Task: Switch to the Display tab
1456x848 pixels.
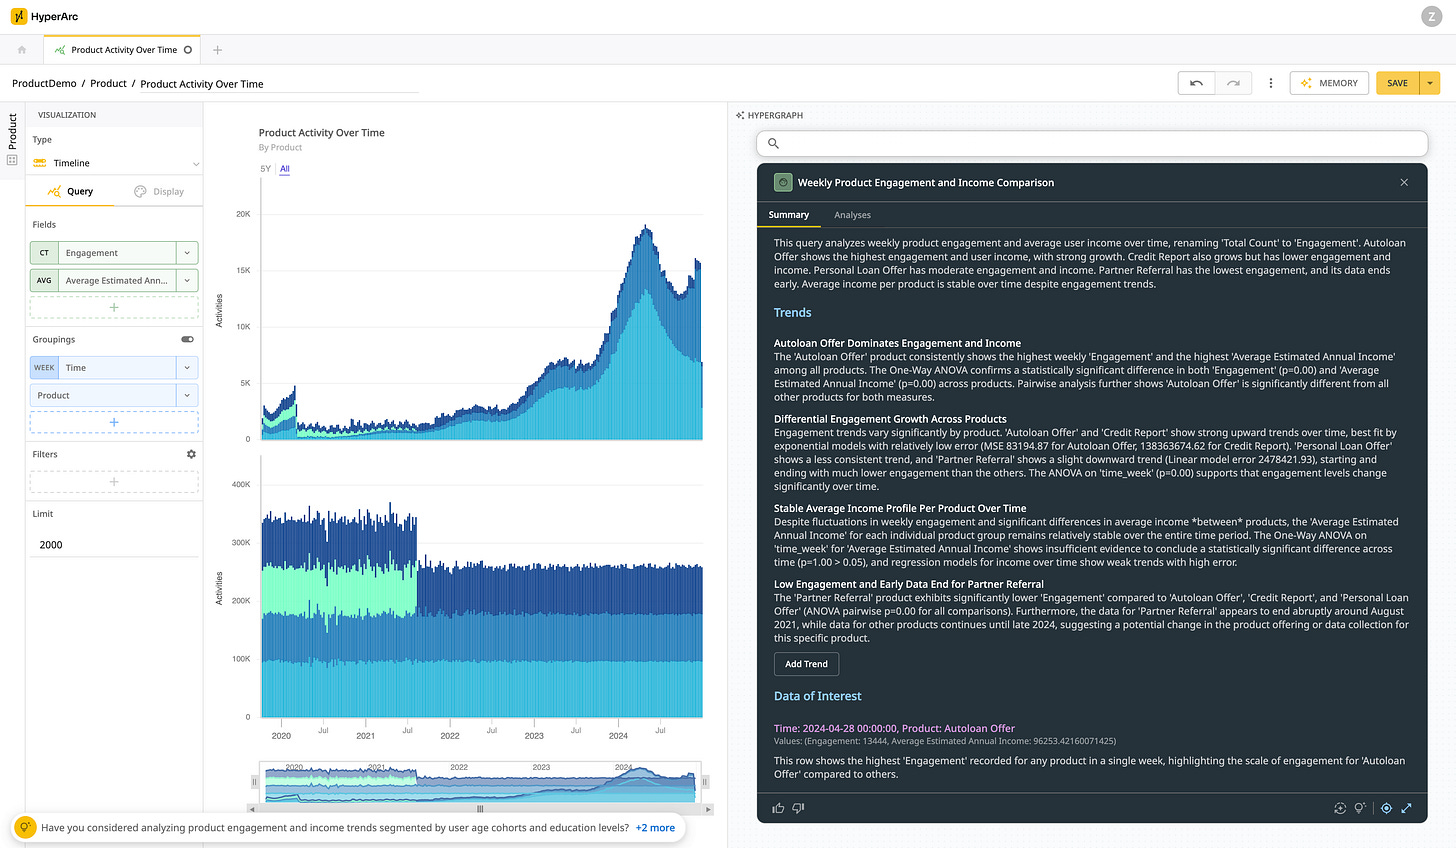Action: pyautogui.click(x=159, y=191)
